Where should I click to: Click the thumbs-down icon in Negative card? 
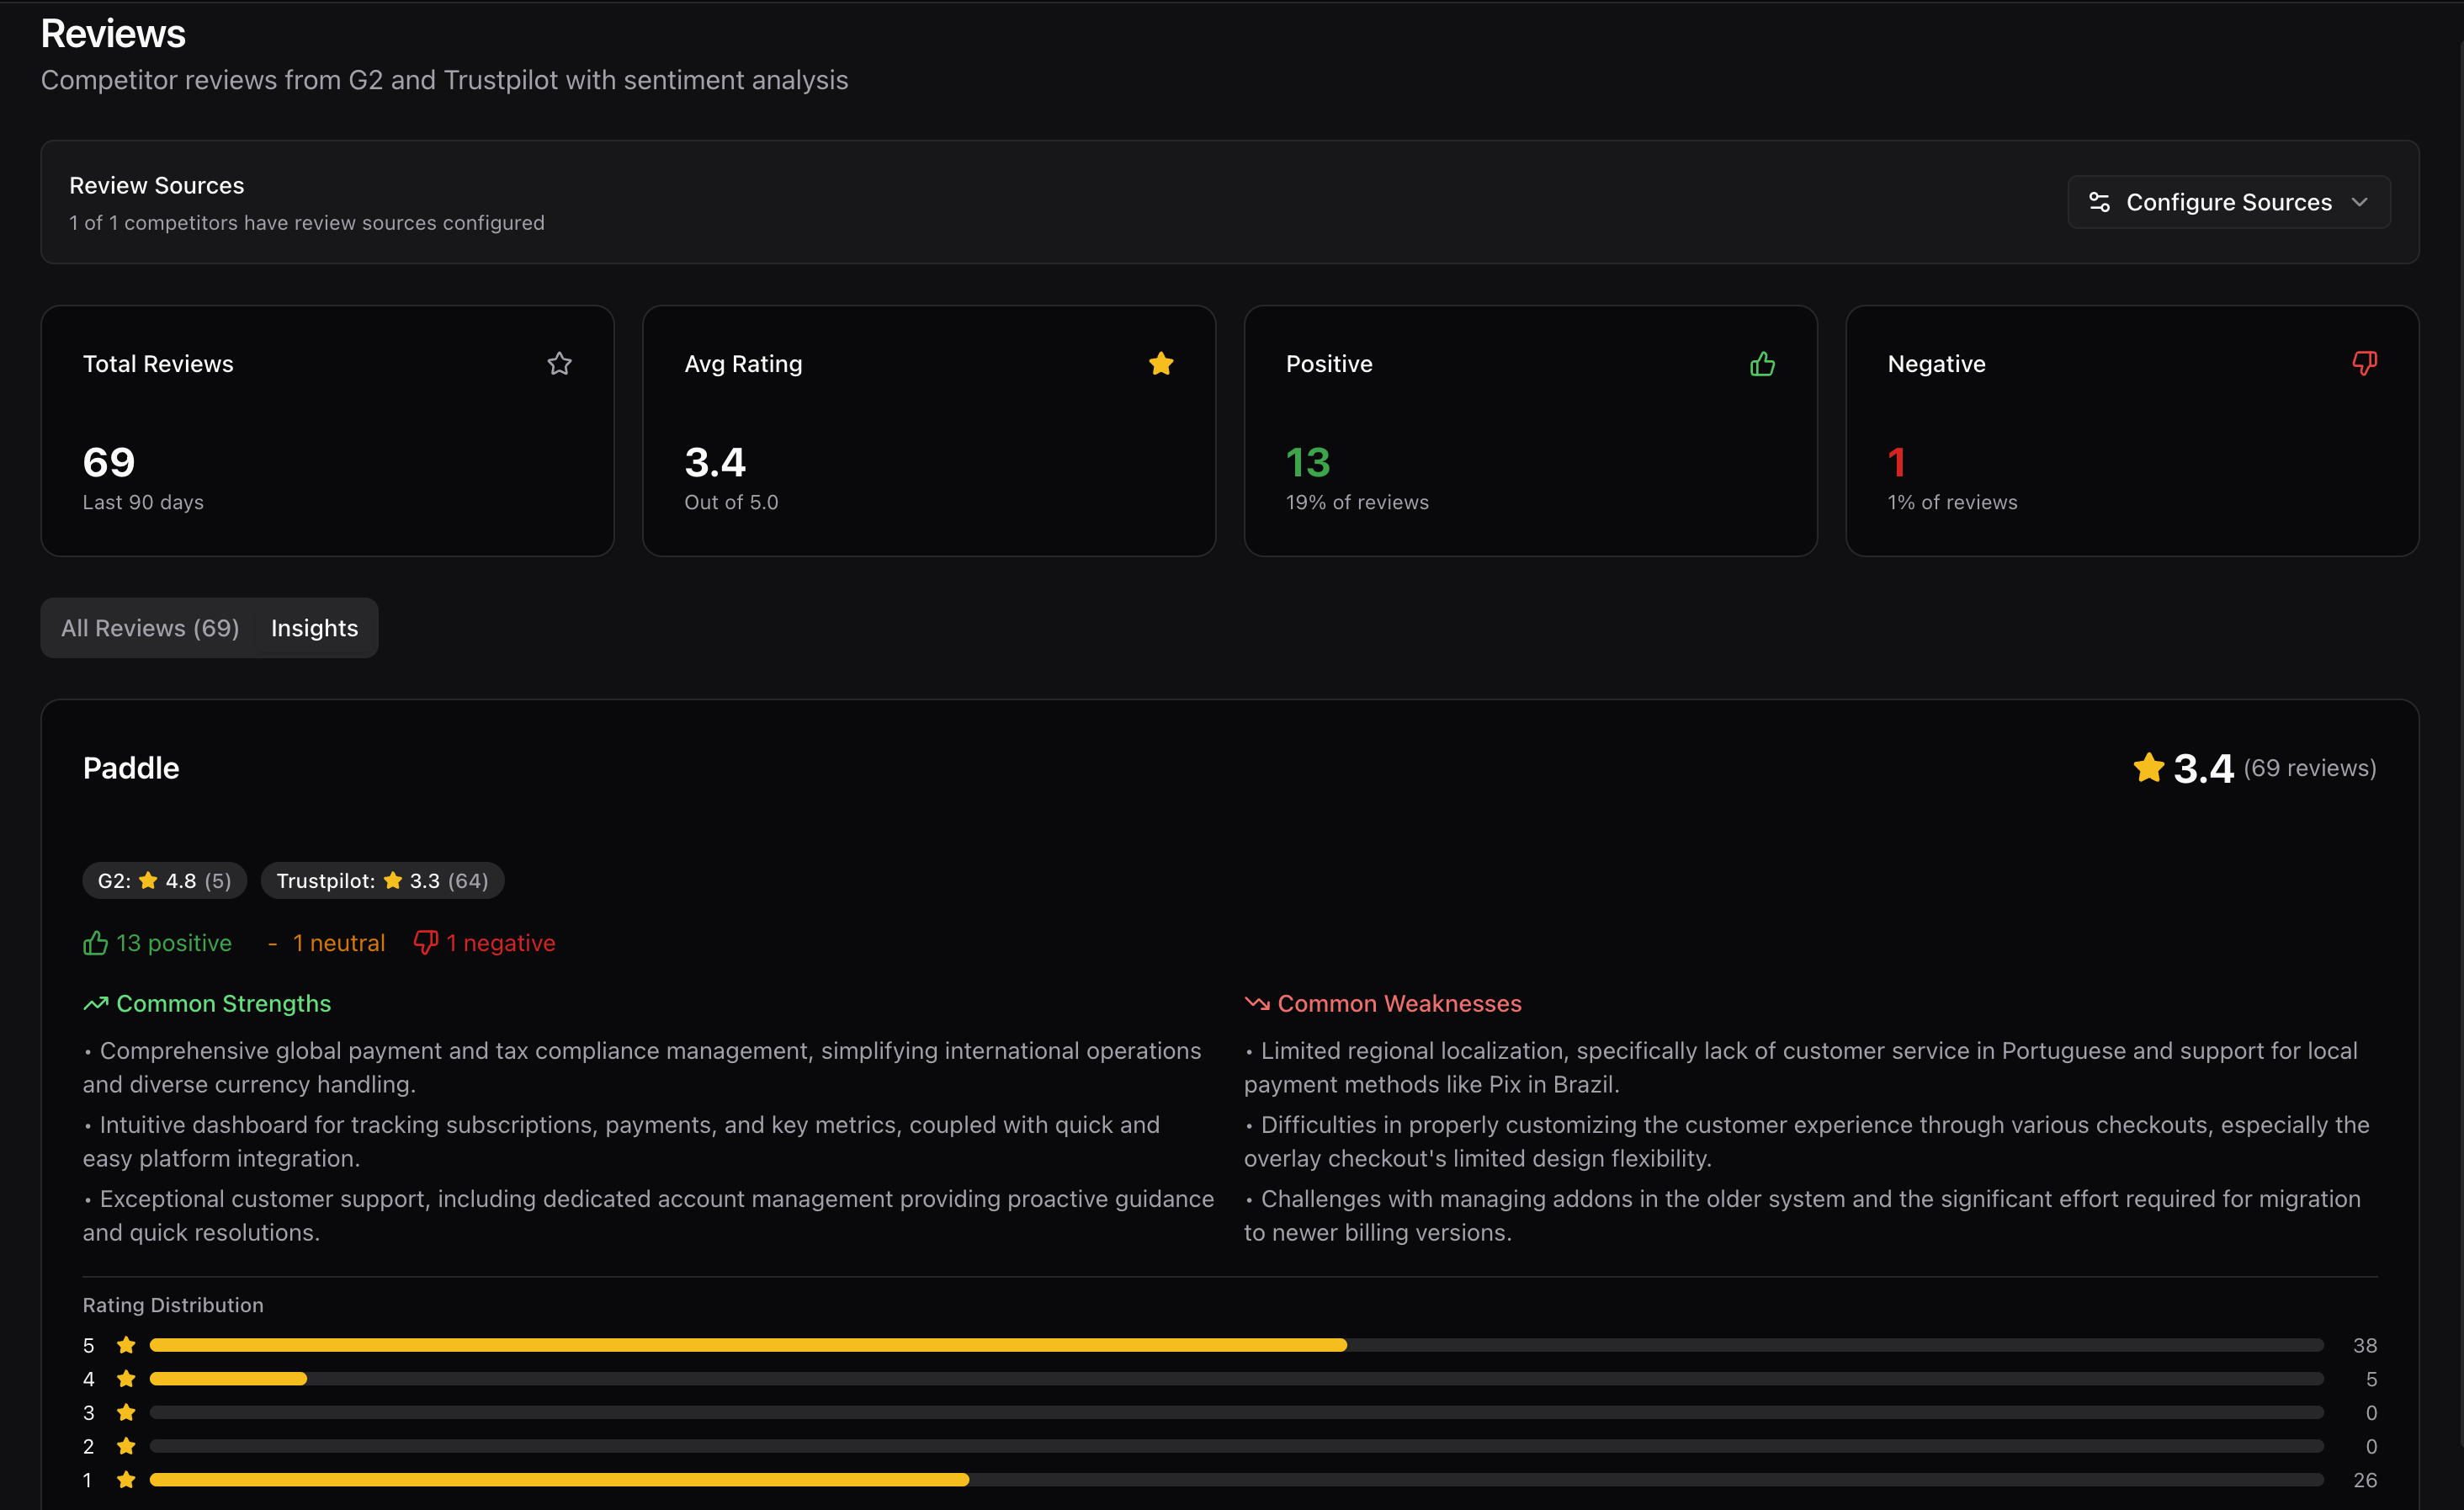pos(2364,363)
